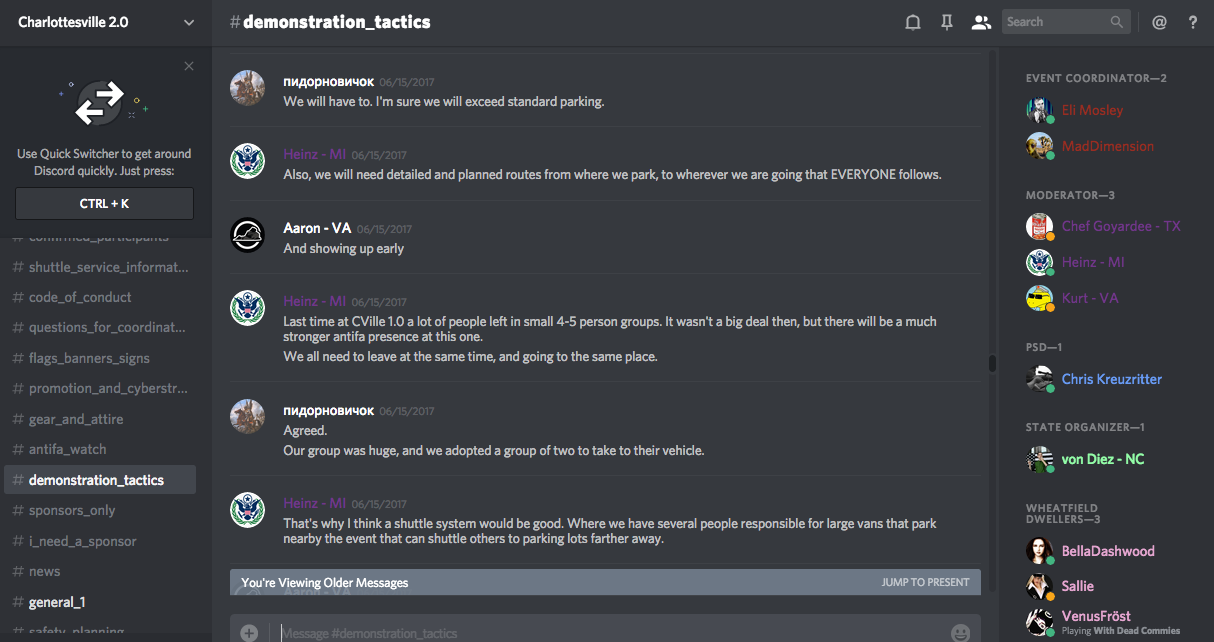
Task: Close the Quick Switcher tip
Action: (189, 66)
